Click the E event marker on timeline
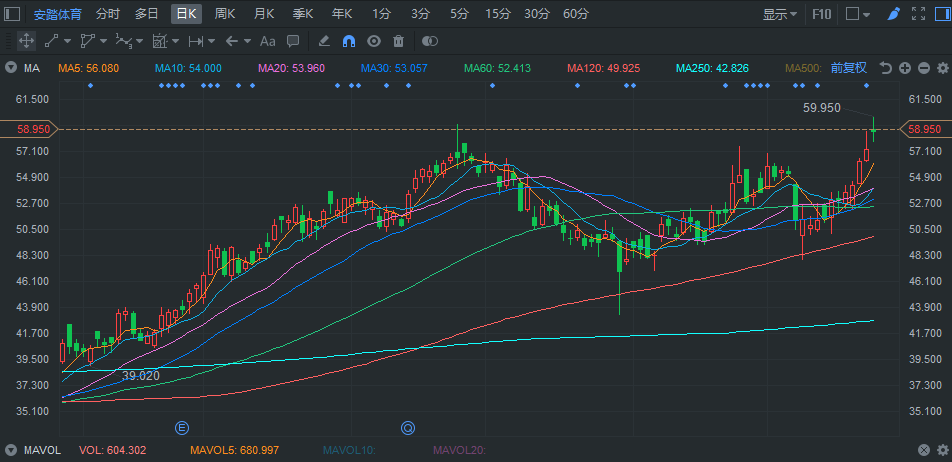Image resolution: width=952 pixels, height=462 pixels. 182,428
